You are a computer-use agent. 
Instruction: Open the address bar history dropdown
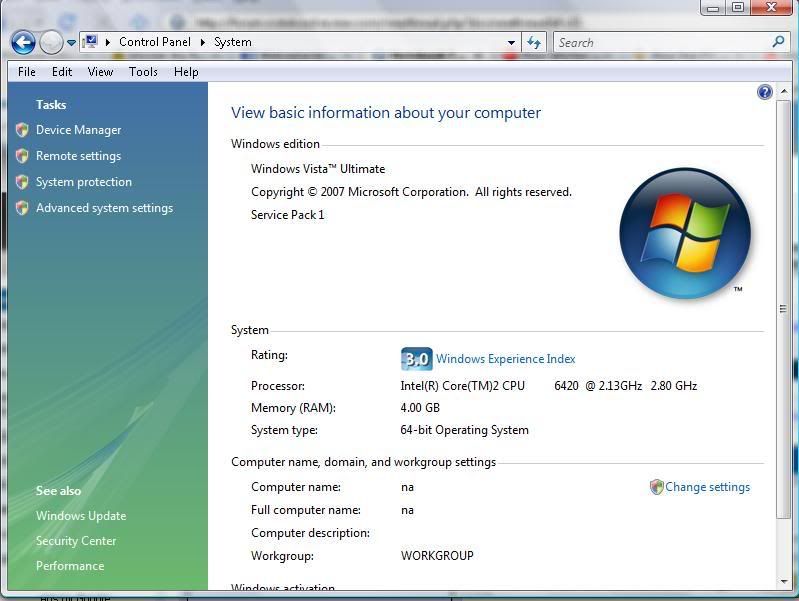pos(511,43)
